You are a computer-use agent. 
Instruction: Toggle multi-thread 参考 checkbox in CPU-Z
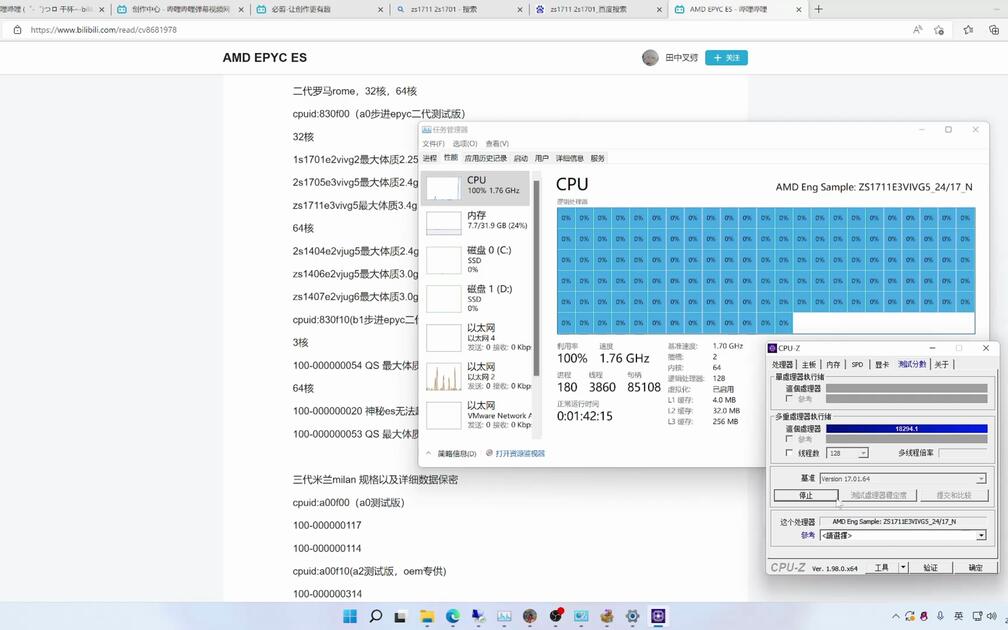(789, 439)
